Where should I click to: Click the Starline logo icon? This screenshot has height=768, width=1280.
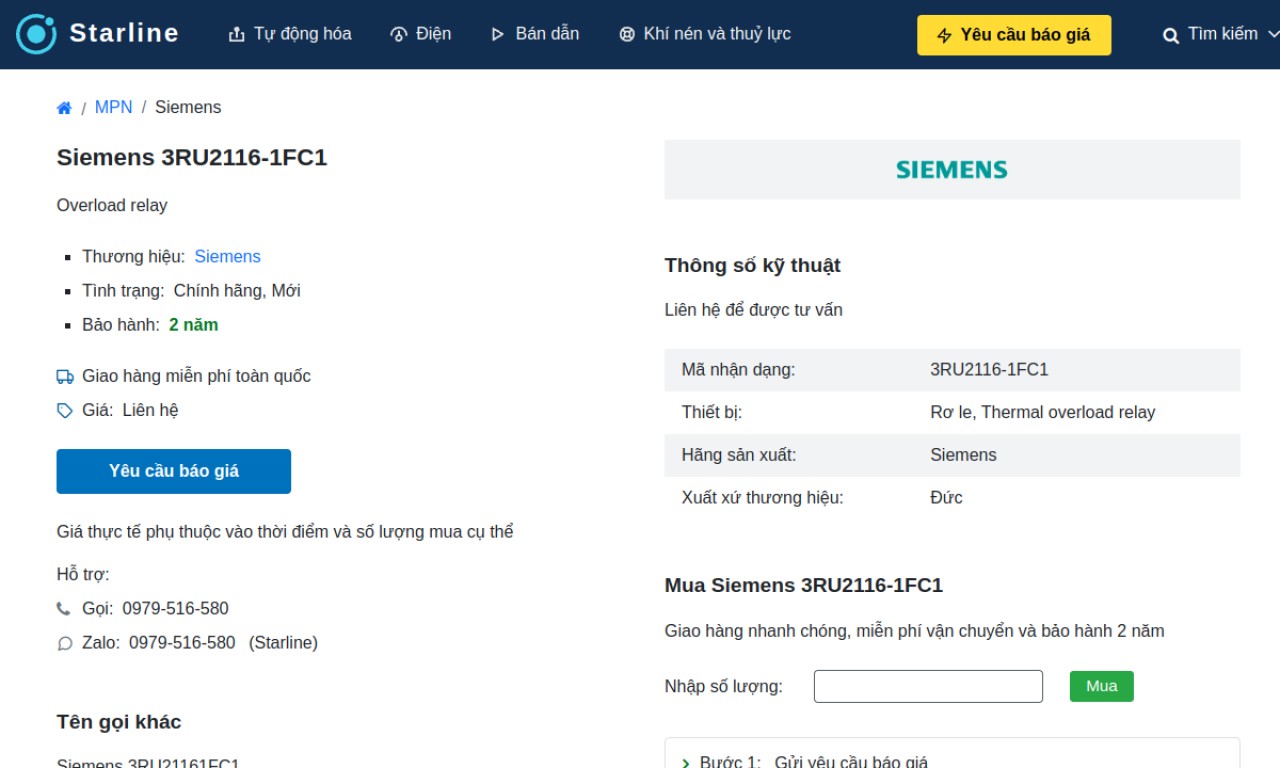(x=37, y=34)
